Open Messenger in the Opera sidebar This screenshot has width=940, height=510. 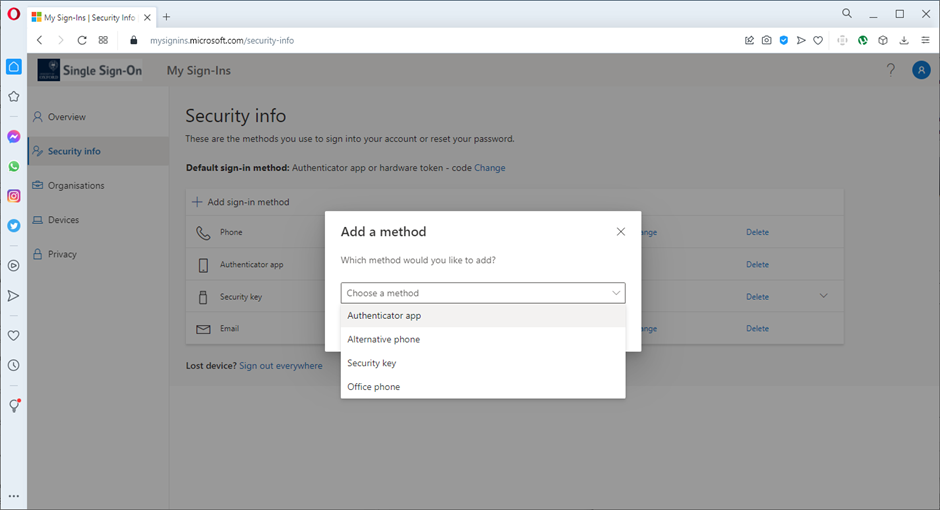pyautogui.click(x=14, y=137)
